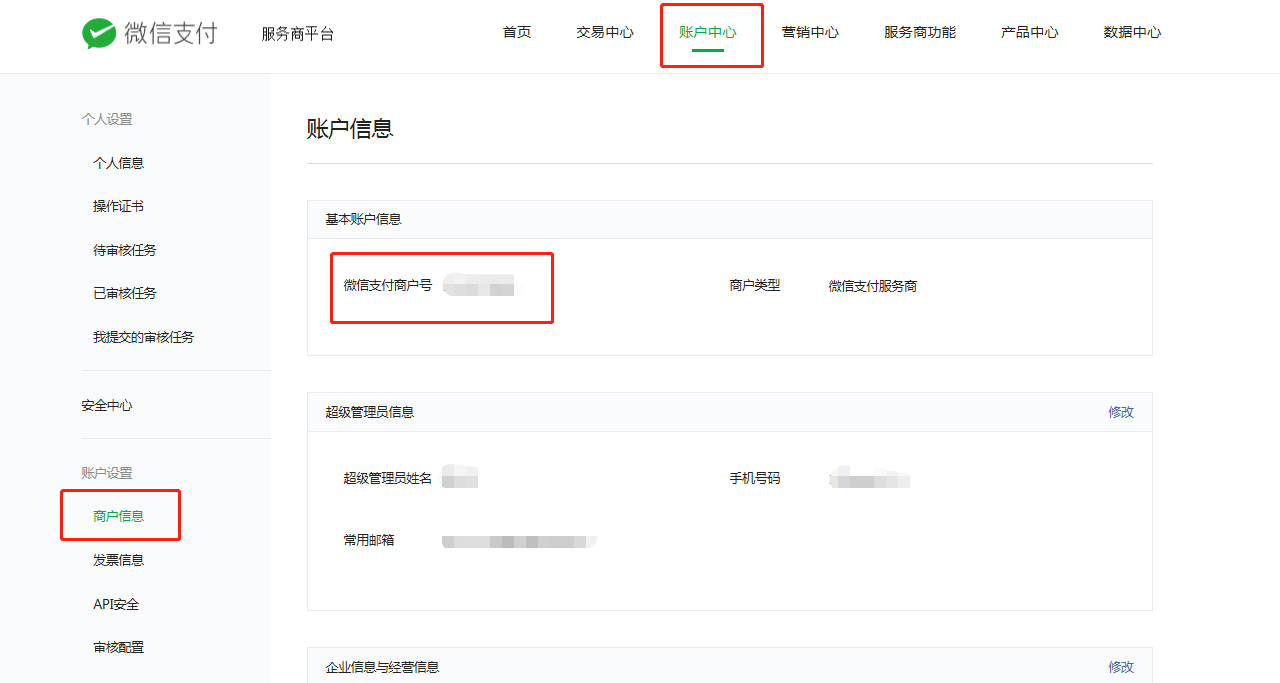Click the 商户类型 label
The width and height of the screenshot is (1280, 683).
coord(755,285)
